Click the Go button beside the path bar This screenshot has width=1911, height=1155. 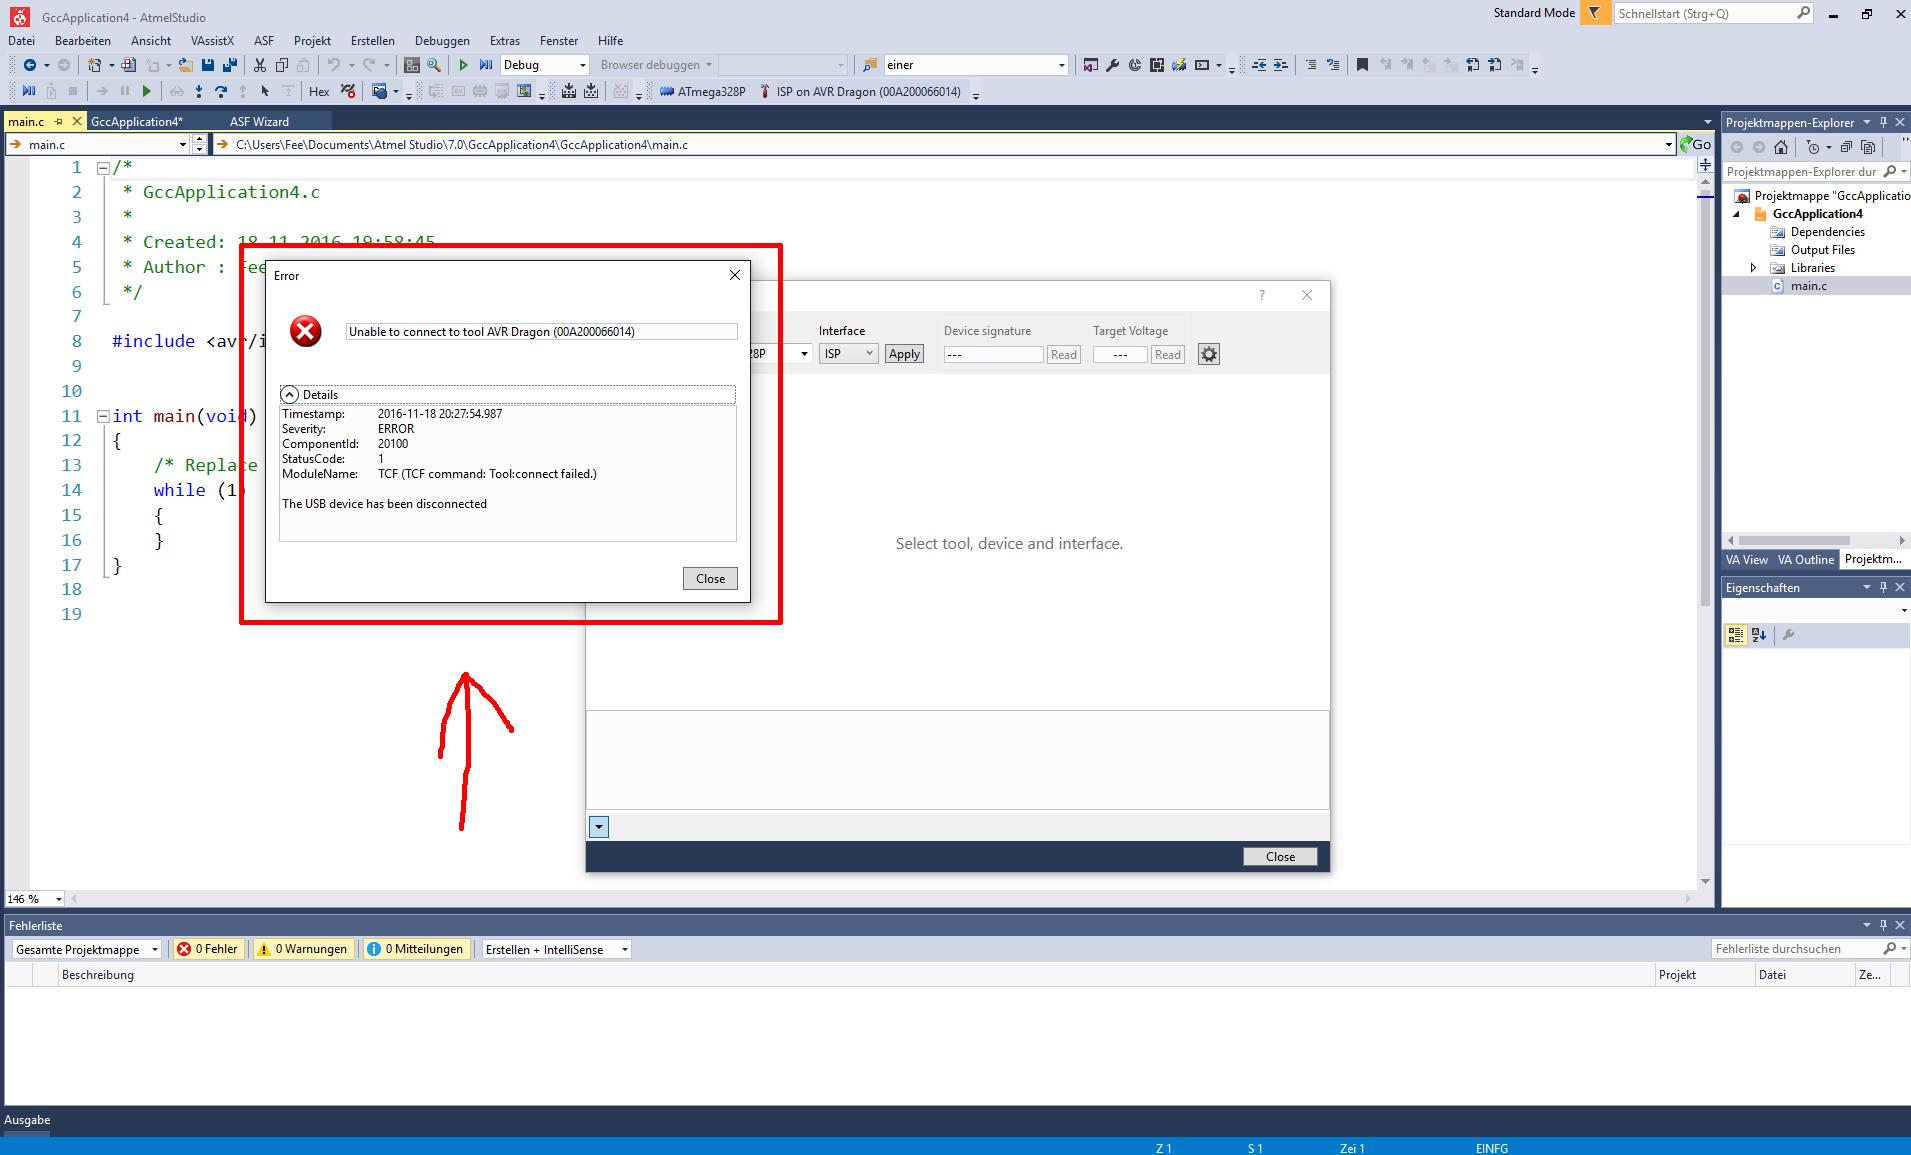[x=1696, y=145]
